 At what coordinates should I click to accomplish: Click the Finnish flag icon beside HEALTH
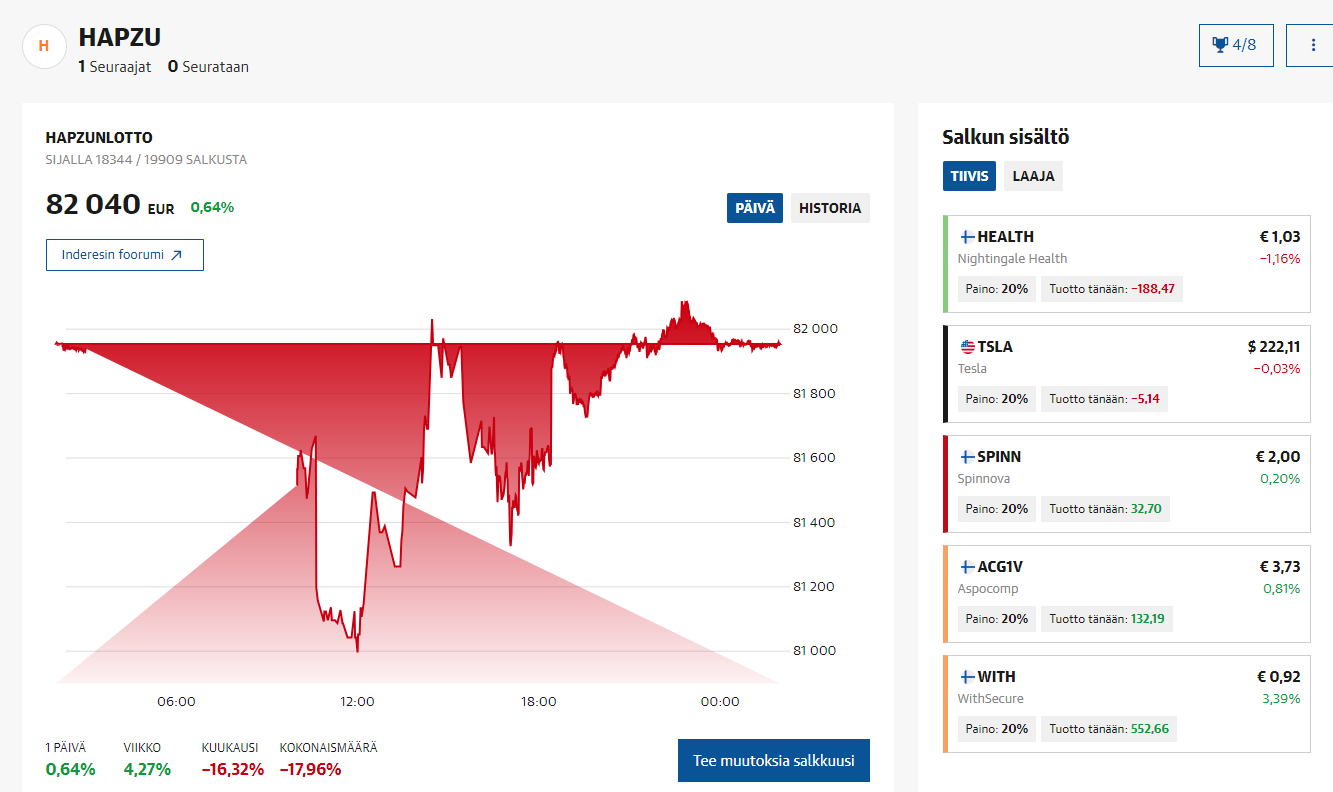click(x=967, y=237)
